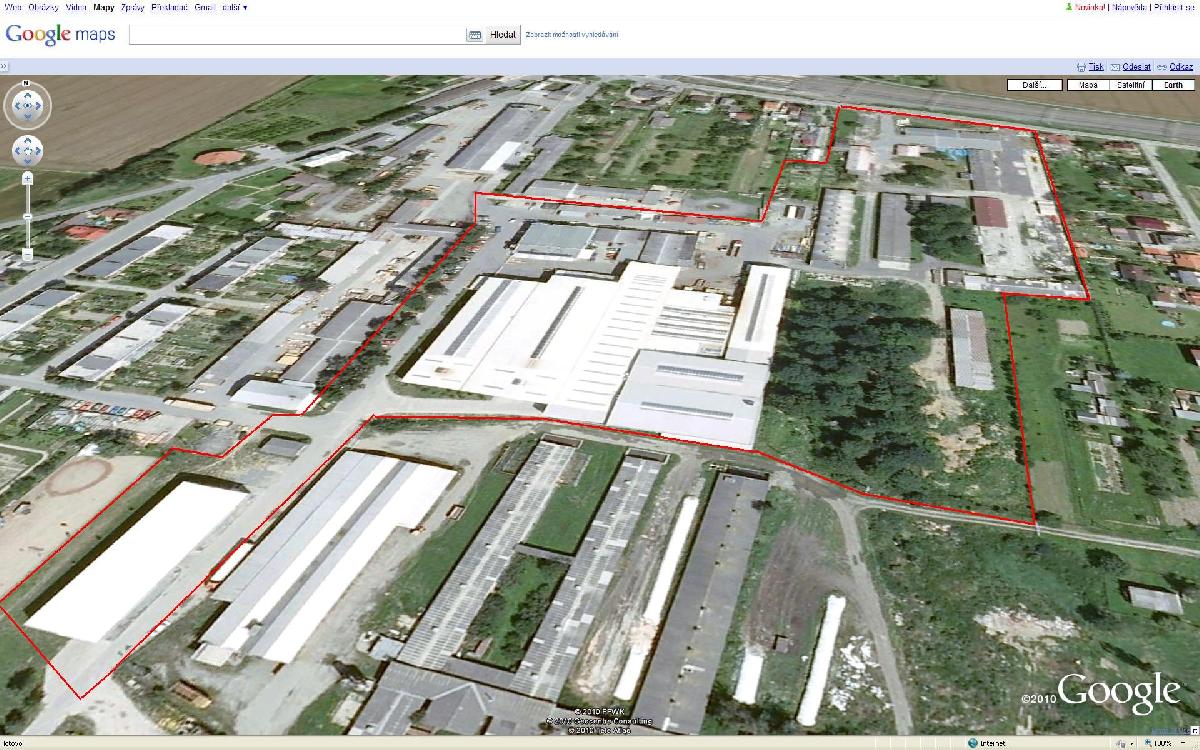Tilt view up with look-around joystick
Screen dimensions: 1200x750
pos(28,94)
